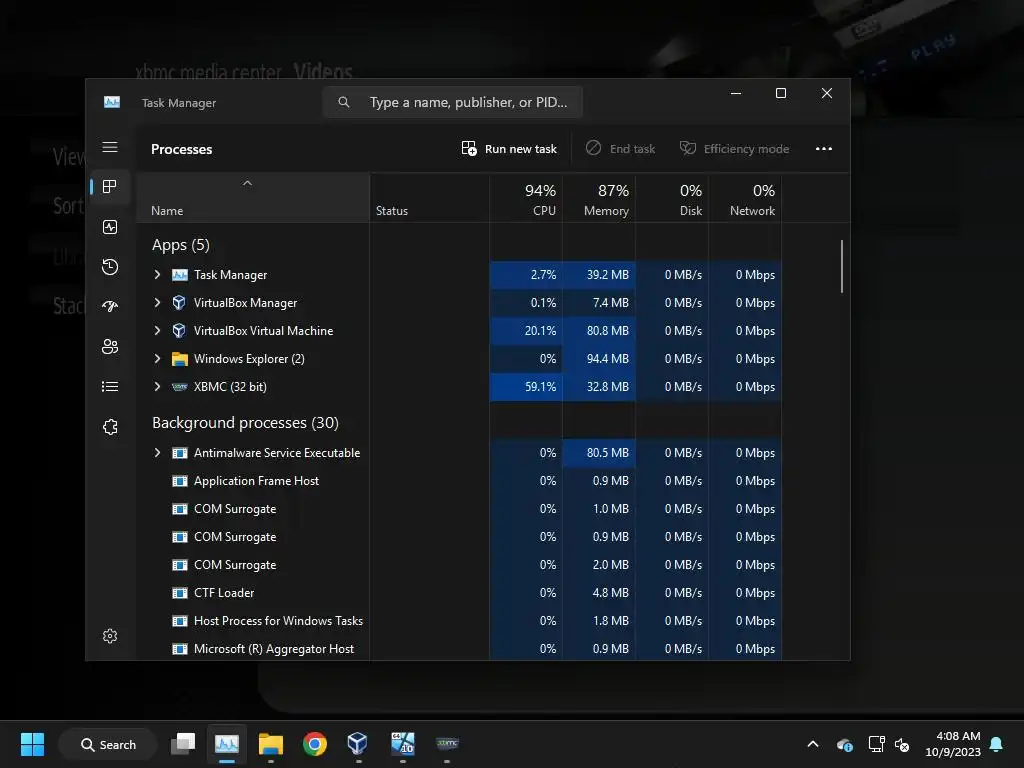
Task: Launch Google Chrome from the taskbar
Action: (x=315, y=744)
